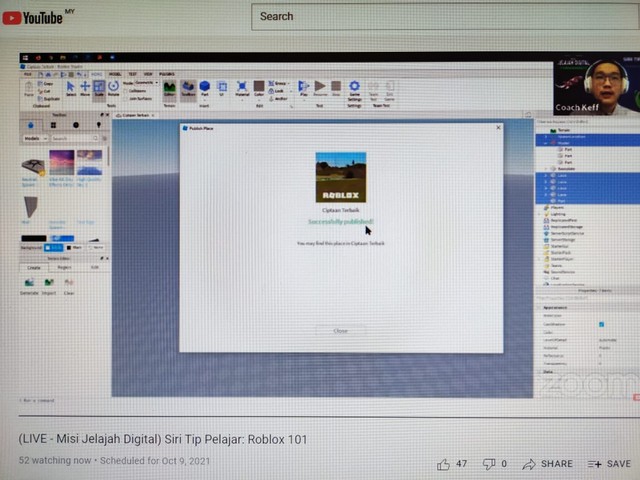The image size is (640, 480).
Task: Click the SAVE button below the video
Action: click(609, 464)
